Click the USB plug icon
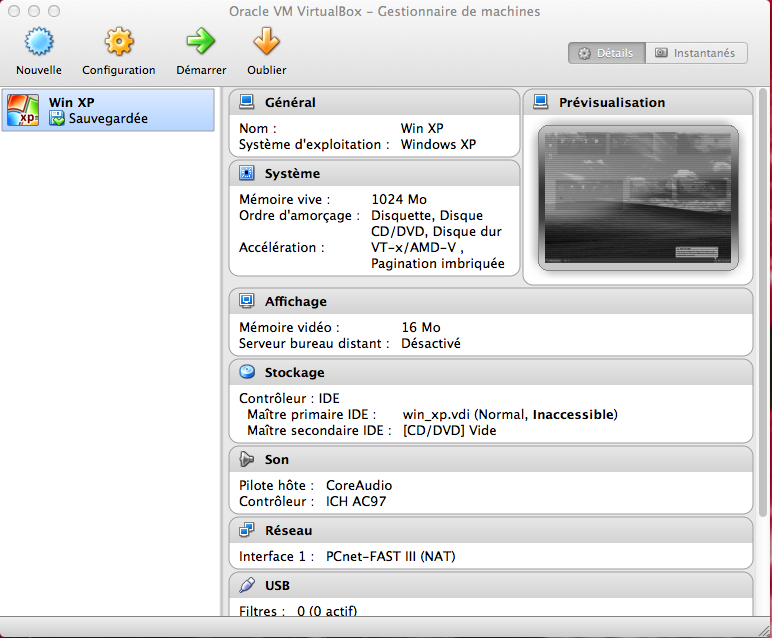This screenshot has width=772, height=638. point(246,585)
